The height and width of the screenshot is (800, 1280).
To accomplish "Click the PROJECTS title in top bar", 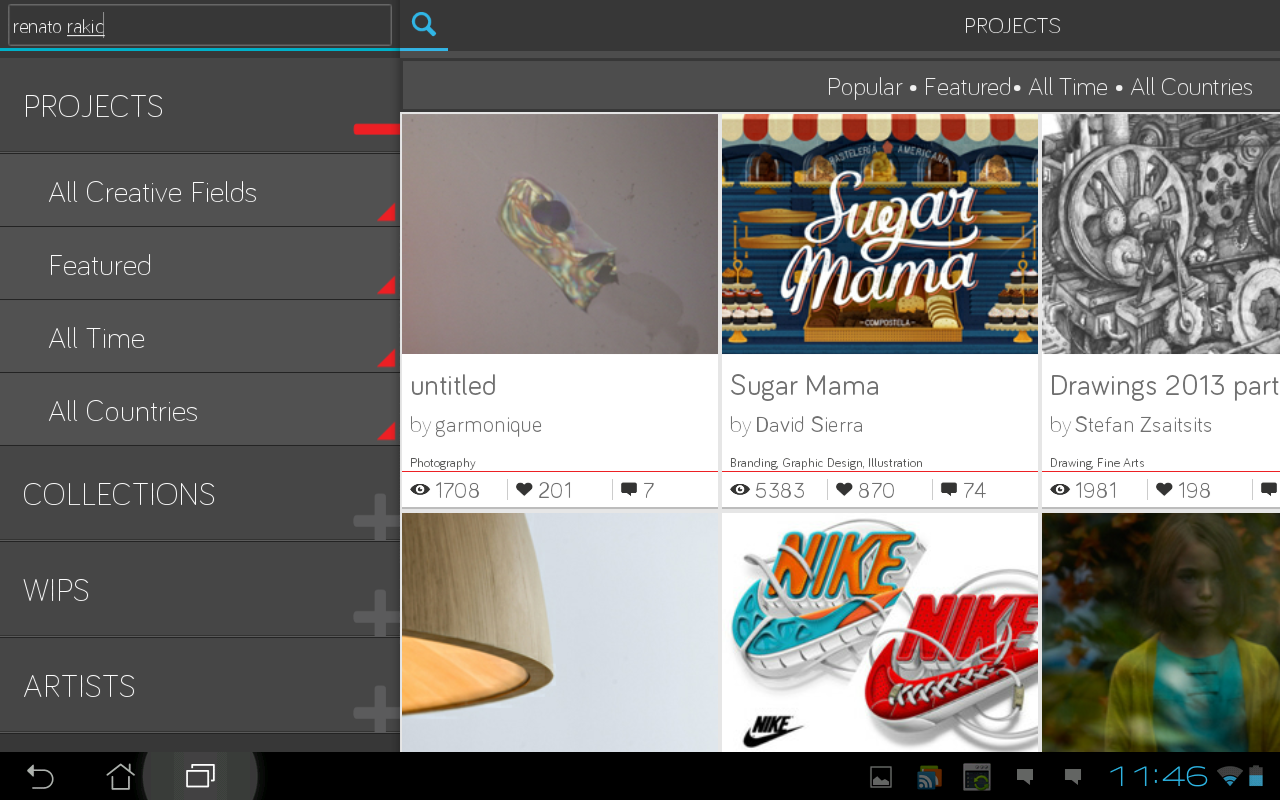I will pos(1012,26).
